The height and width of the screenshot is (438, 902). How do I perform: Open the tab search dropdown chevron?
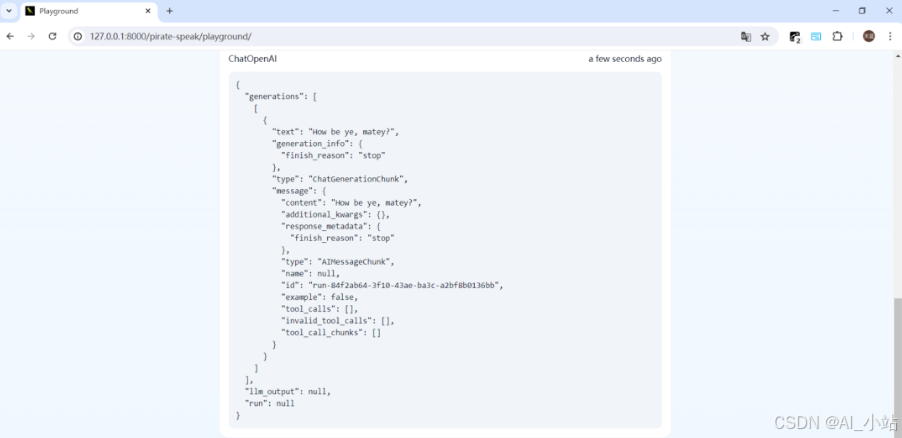click(x=9, y=11)
